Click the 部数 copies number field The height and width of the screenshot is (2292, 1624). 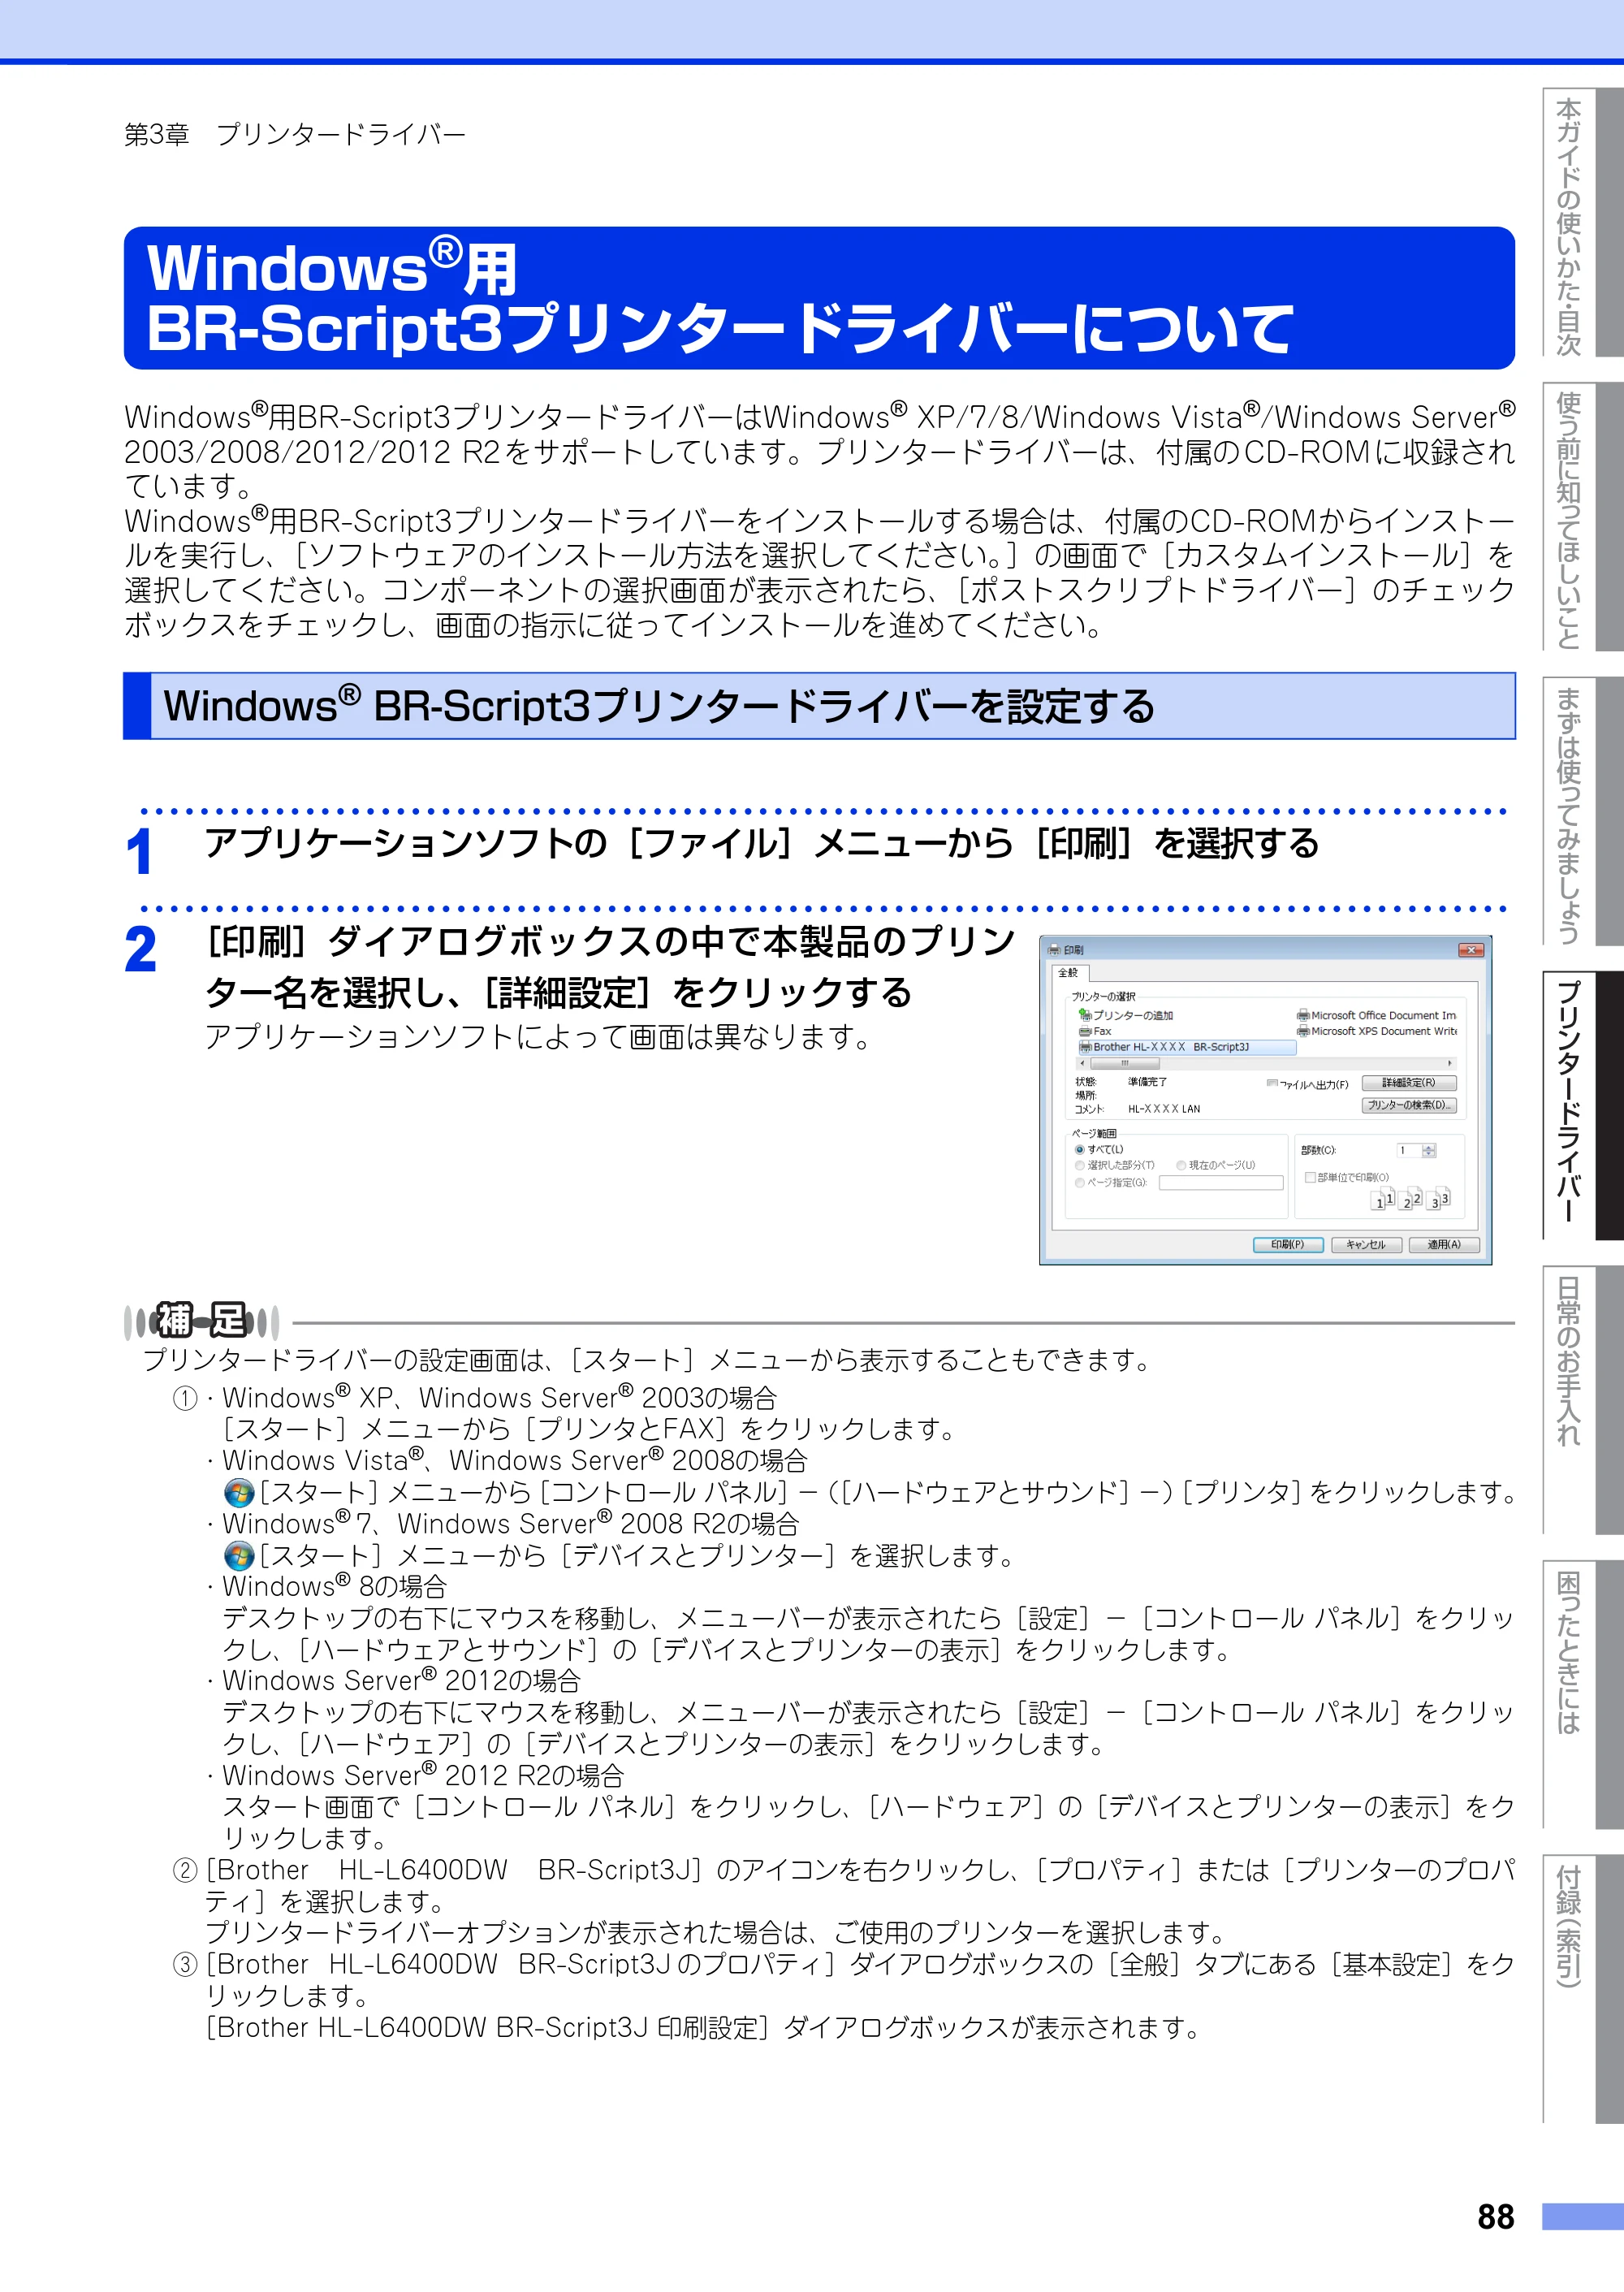point(1409,1151)
